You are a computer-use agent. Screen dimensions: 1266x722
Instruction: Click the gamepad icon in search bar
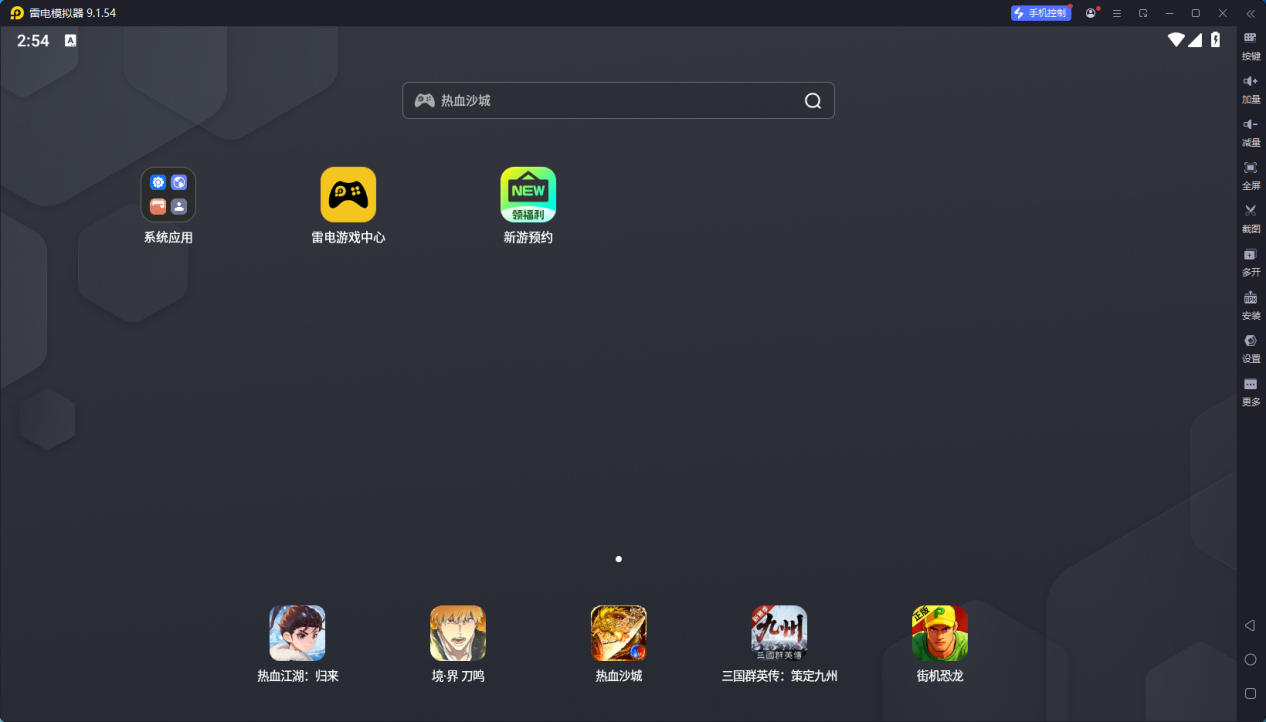425,101
